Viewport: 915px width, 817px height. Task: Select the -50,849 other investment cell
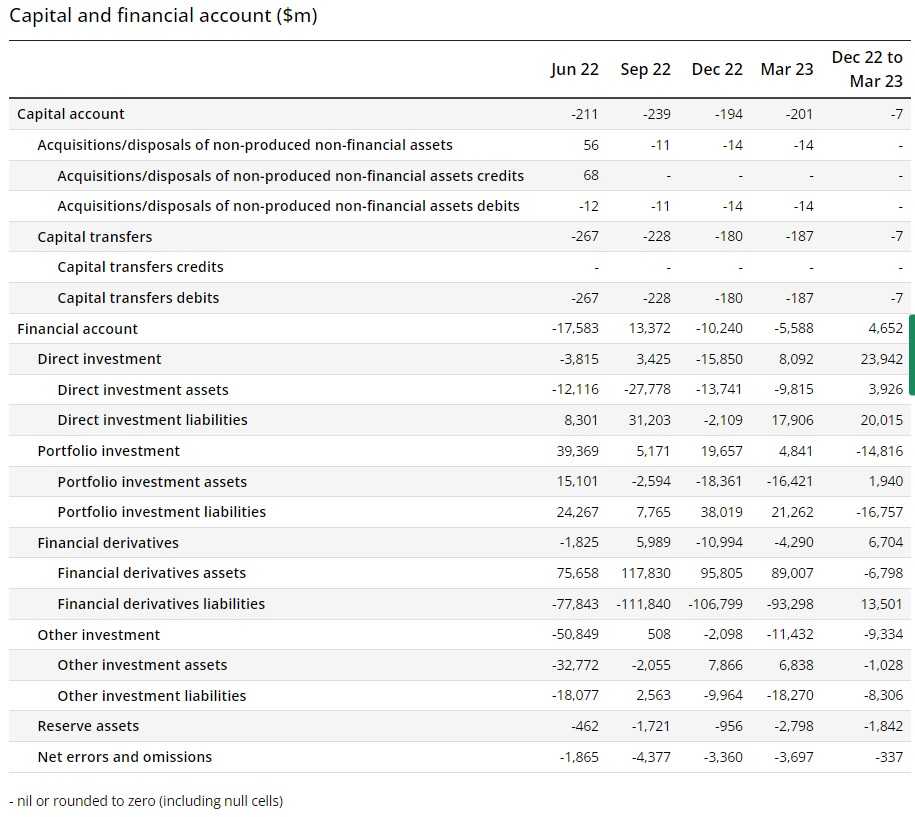pos(575,635)
